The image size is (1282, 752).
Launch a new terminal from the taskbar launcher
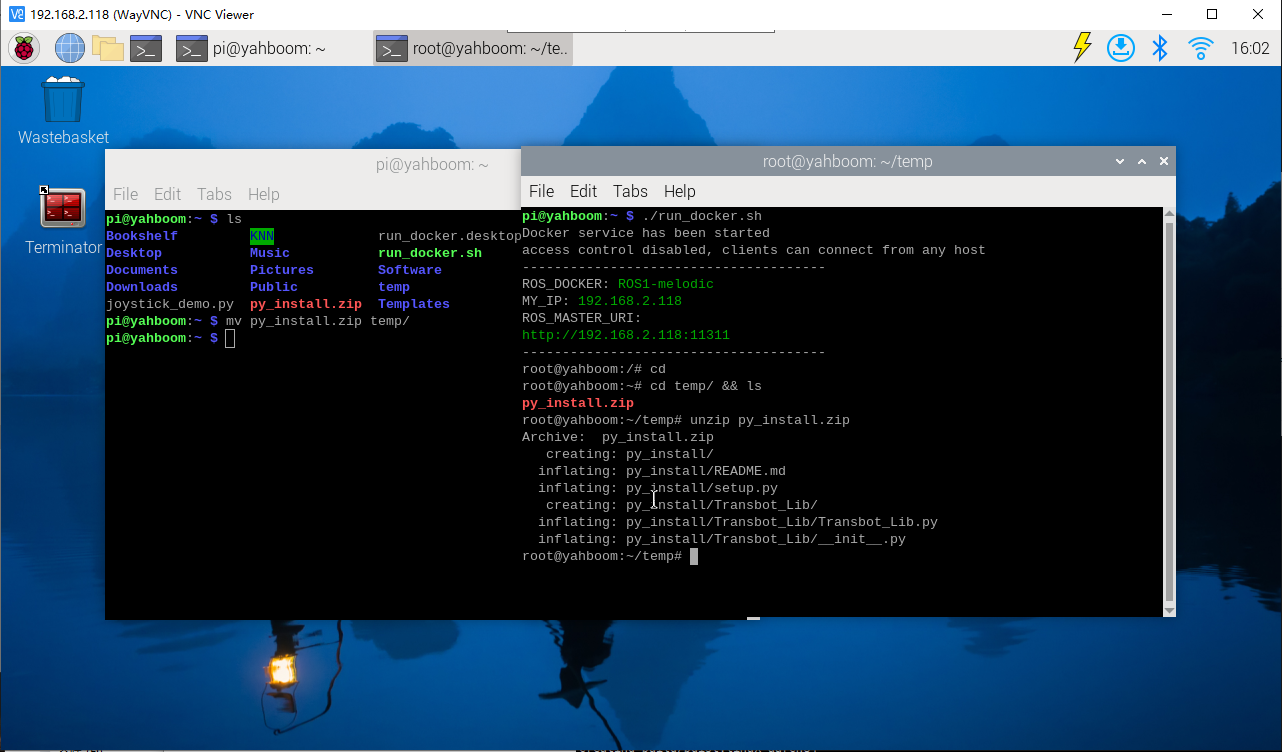(146, 48)
